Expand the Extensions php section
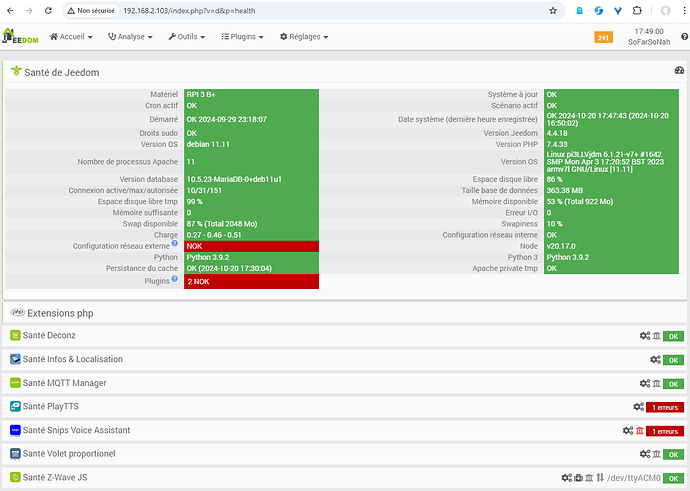Screen dimensions: 690x491 [345, 313]
